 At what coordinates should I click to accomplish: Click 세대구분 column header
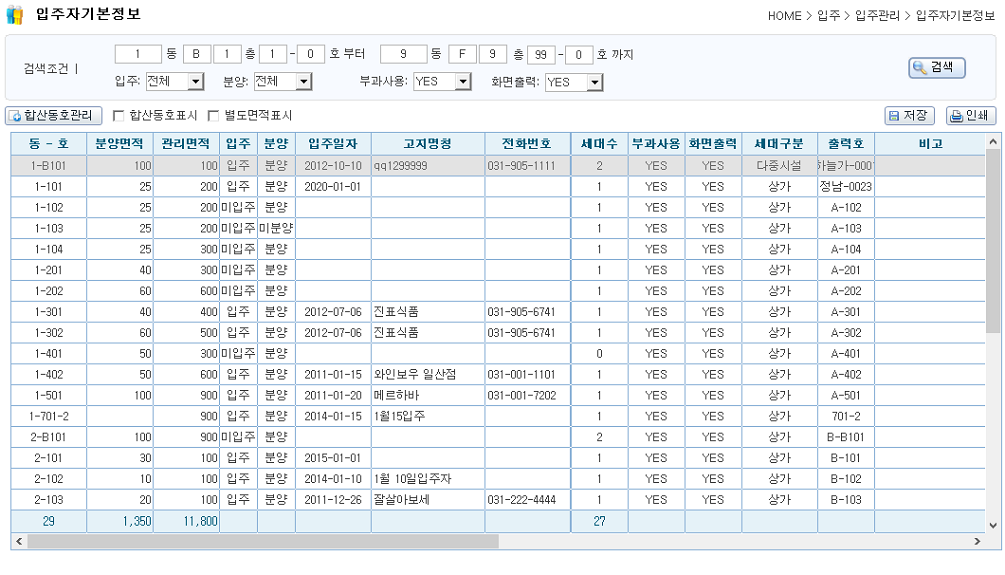[x=779, y=144]
